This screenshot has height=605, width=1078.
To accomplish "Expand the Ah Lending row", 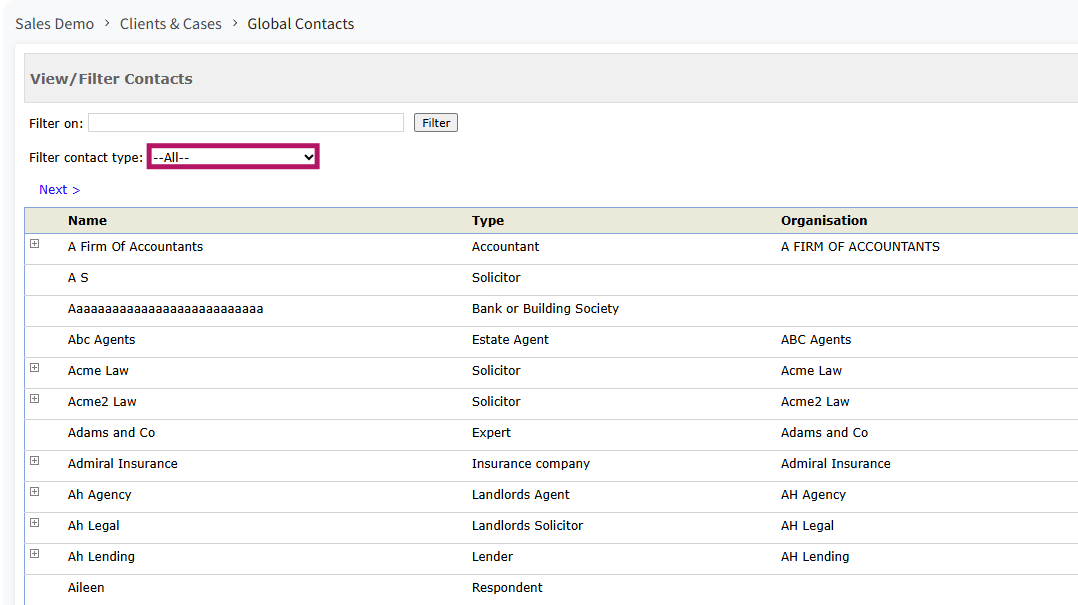I will (x=34, y=553).
